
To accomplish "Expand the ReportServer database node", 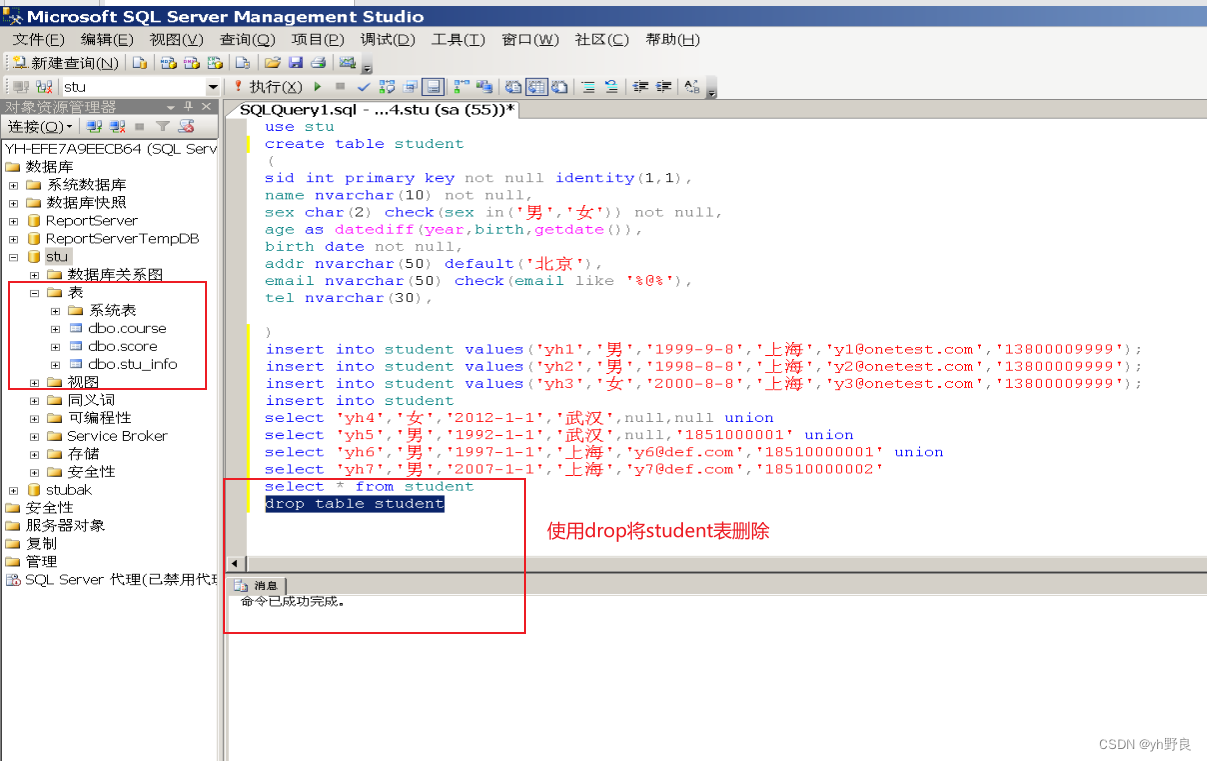I will [14, 221].
